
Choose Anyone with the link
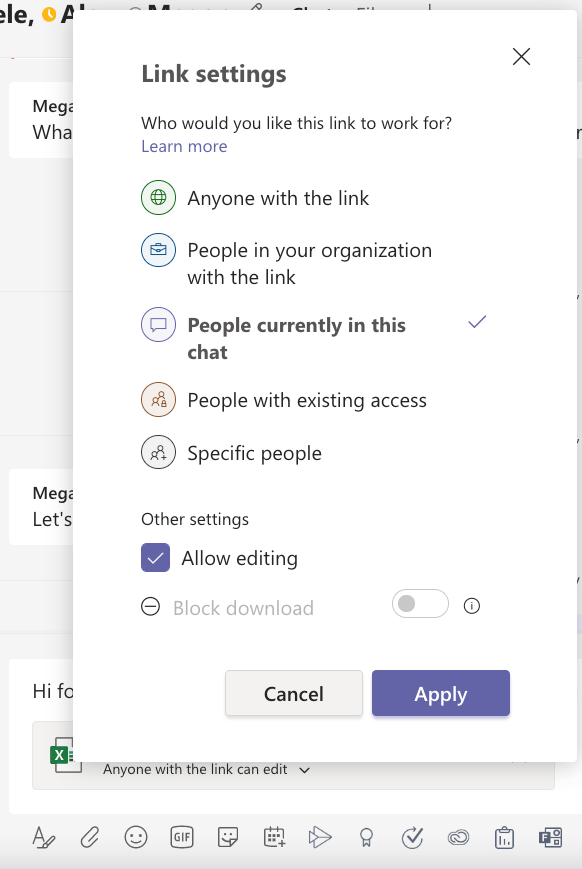tap(277, 198)
